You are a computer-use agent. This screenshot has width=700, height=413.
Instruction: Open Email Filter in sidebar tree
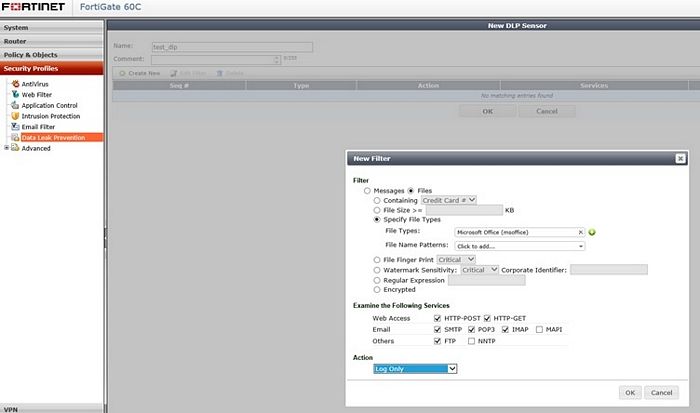click(38, 127)
